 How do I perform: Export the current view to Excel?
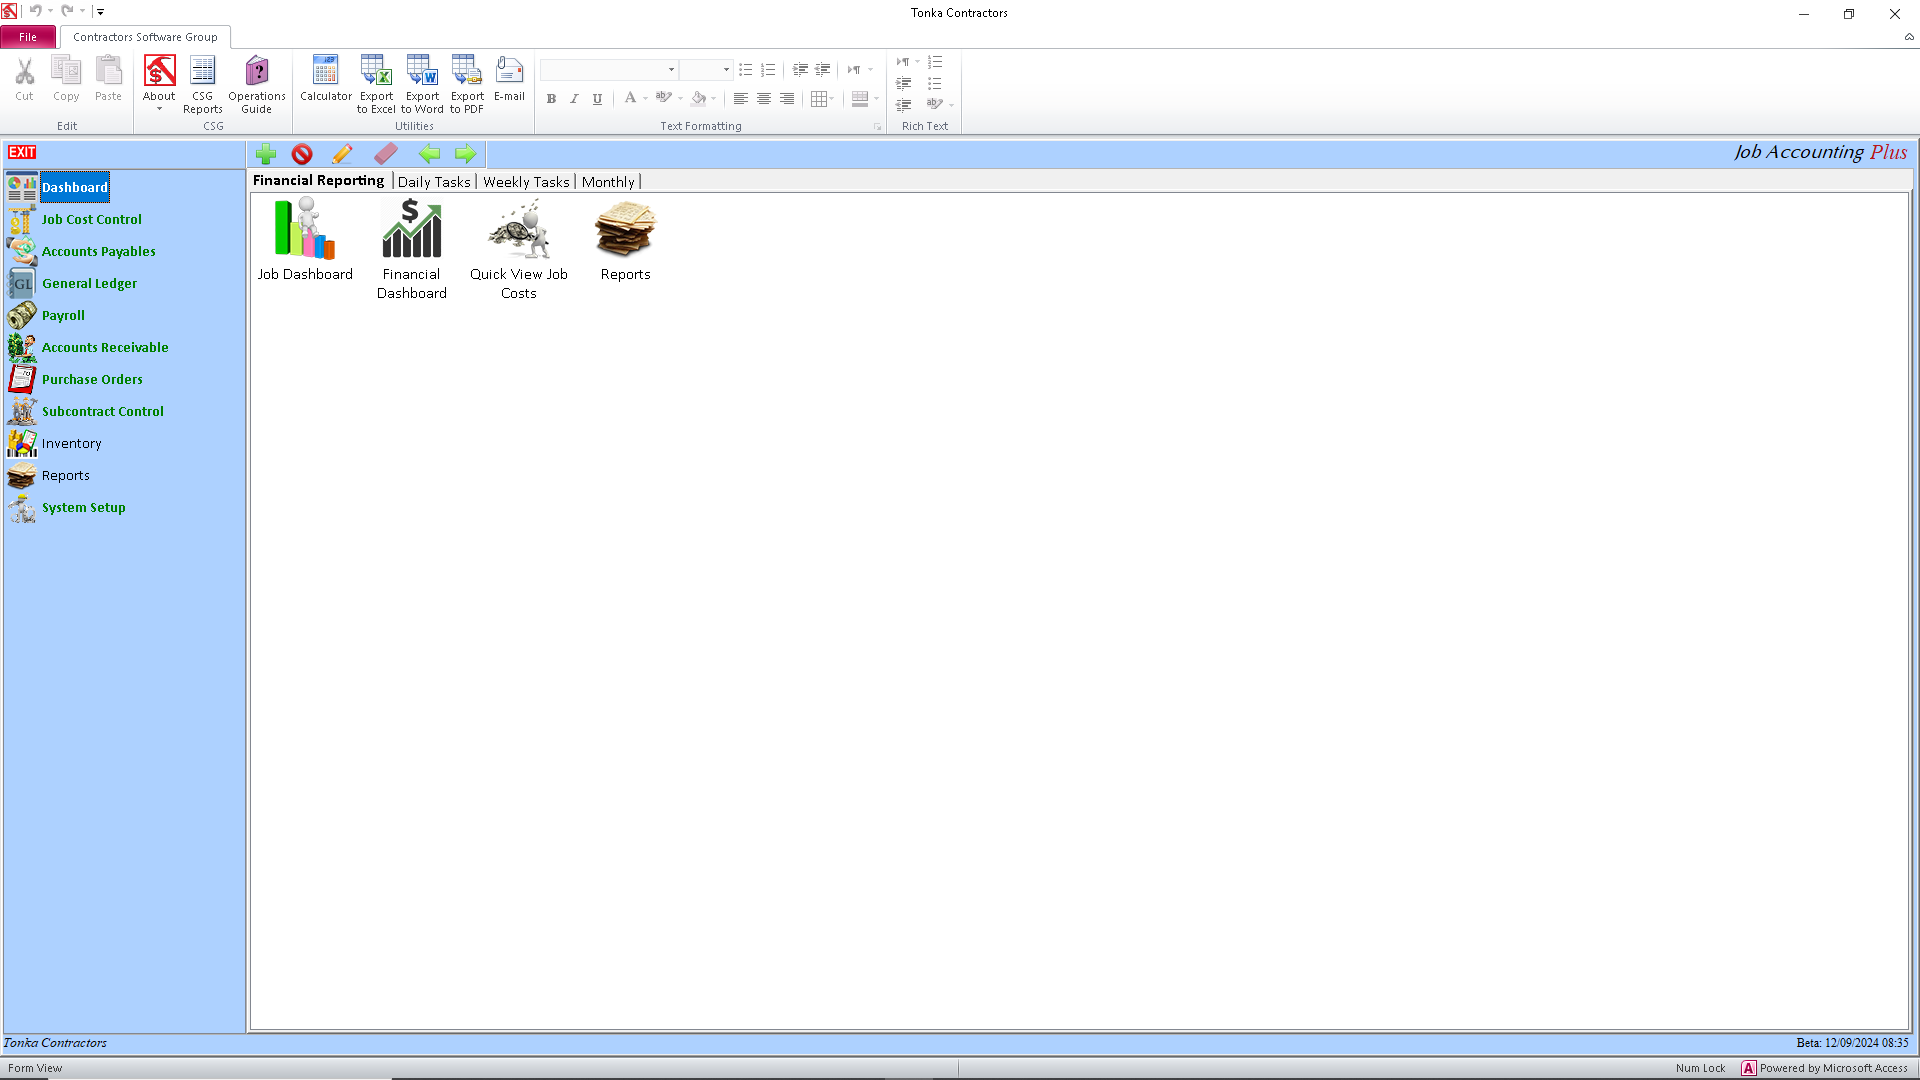point(376,80)
